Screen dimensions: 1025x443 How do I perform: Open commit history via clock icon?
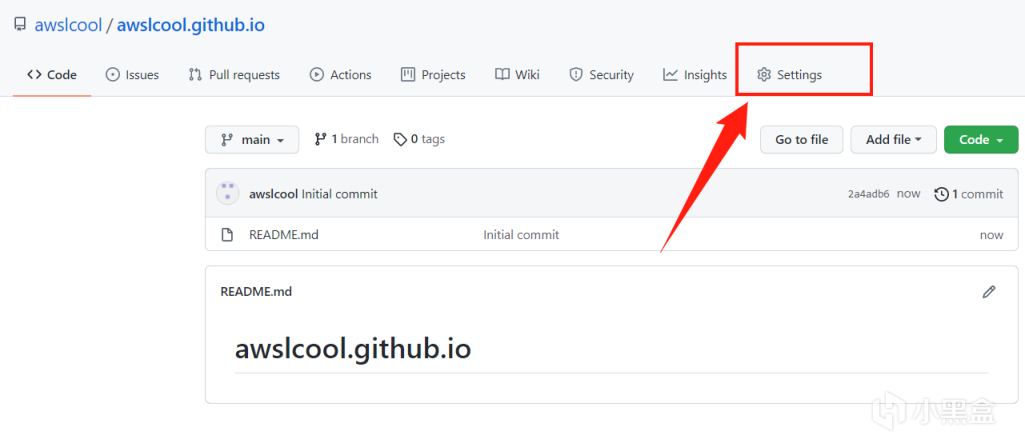(941, 194)
